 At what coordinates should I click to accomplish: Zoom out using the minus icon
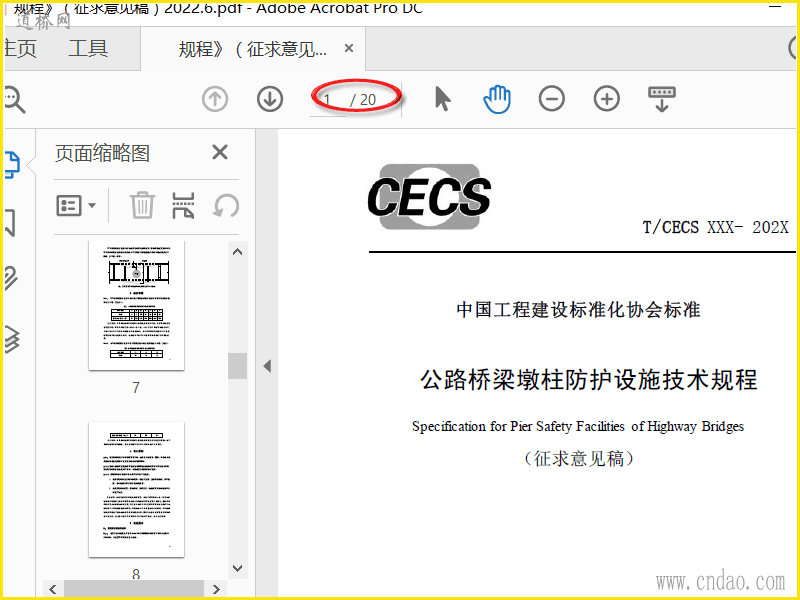coord(552,99)
